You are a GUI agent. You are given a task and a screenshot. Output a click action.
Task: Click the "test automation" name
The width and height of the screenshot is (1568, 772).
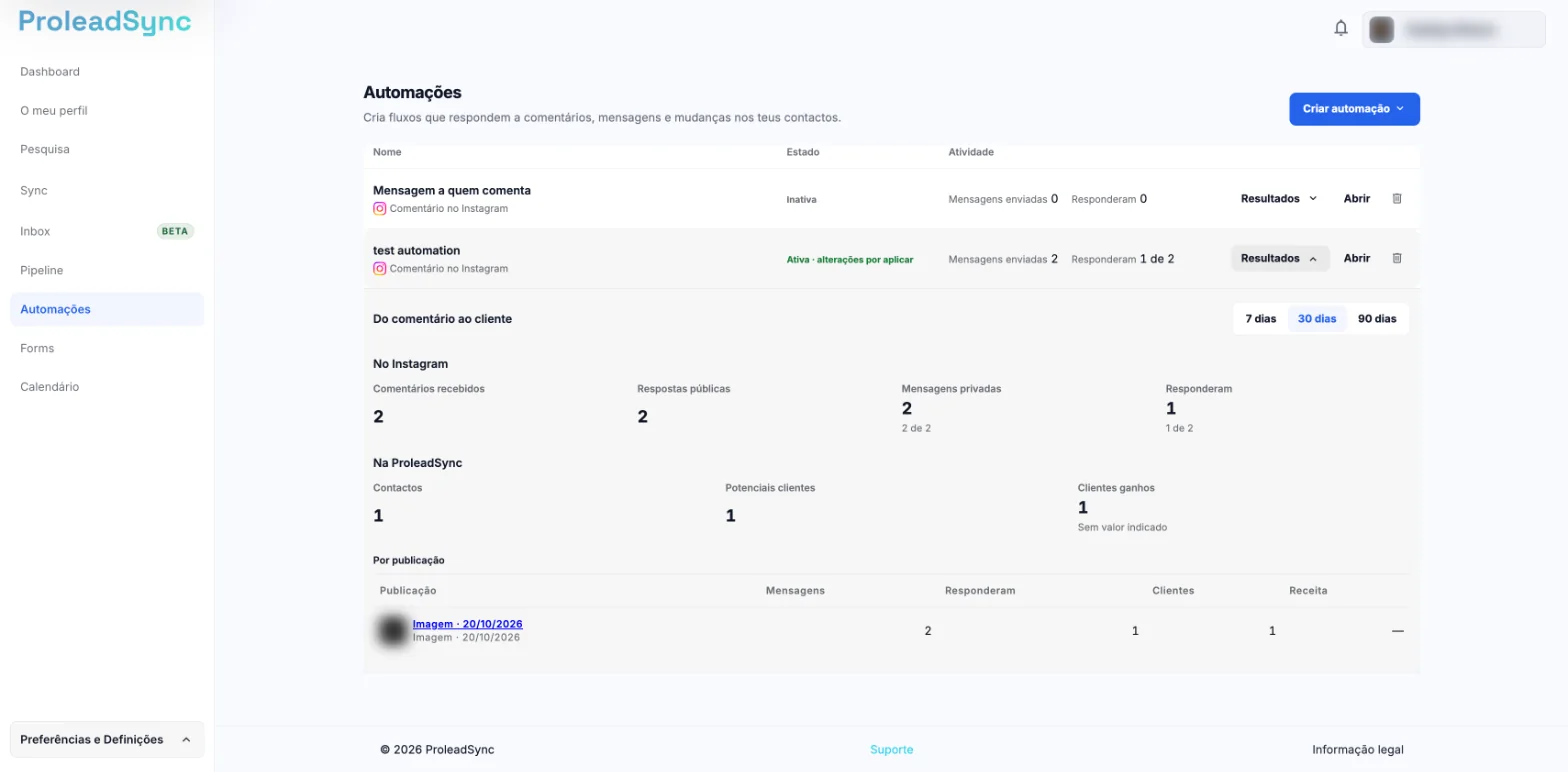[x=416, y=250]
